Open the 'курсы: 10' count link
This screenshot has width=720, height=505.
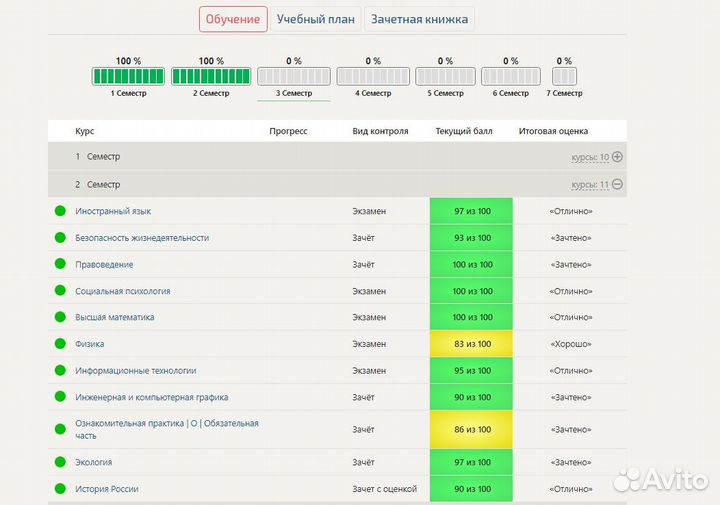[x=590, y=157]
